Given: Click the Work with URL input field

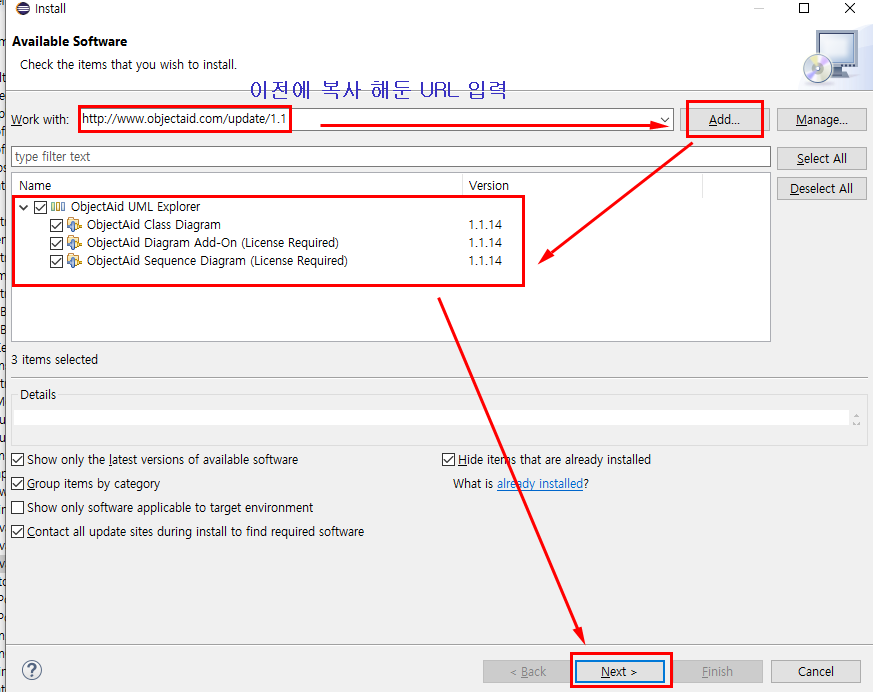Looking at the screenshot, I should 376,119.
